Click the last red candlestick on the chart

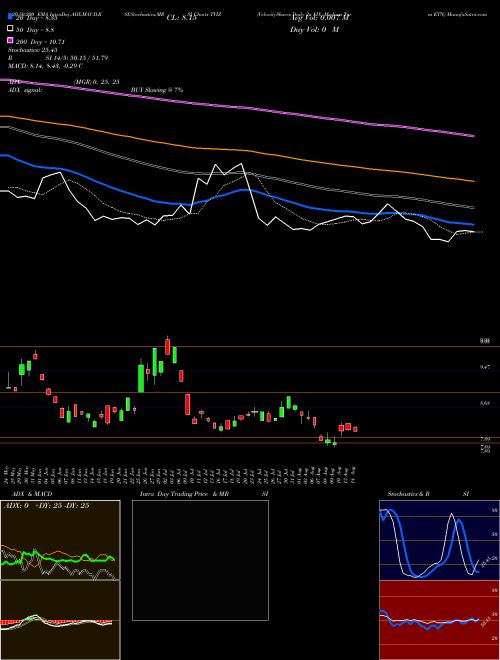(x=355, y=429)
